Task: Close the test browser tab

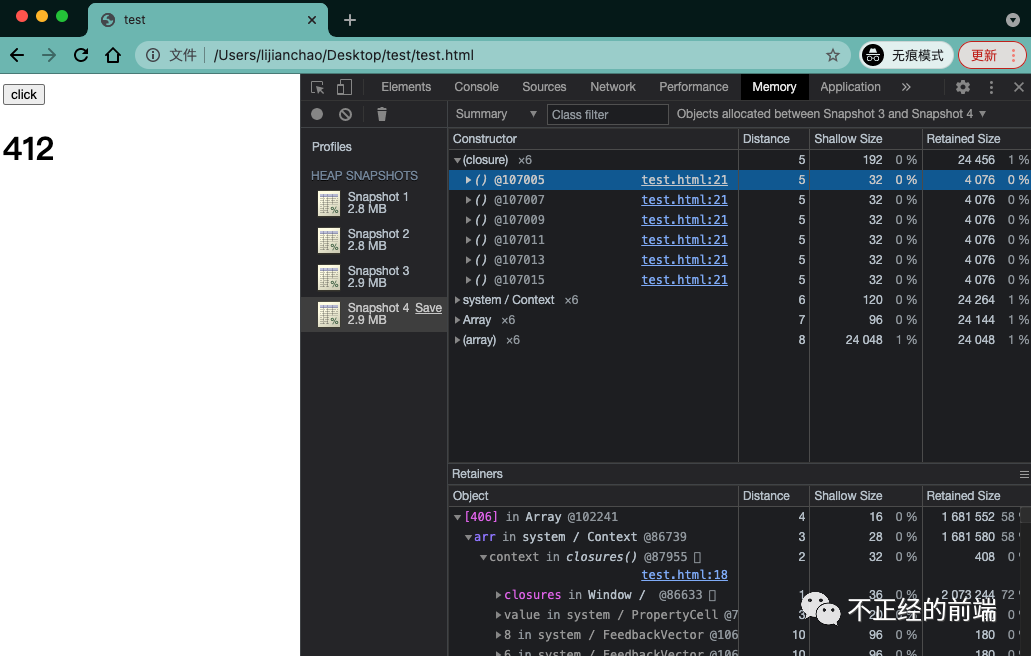Action: click(x=312, y=20)
